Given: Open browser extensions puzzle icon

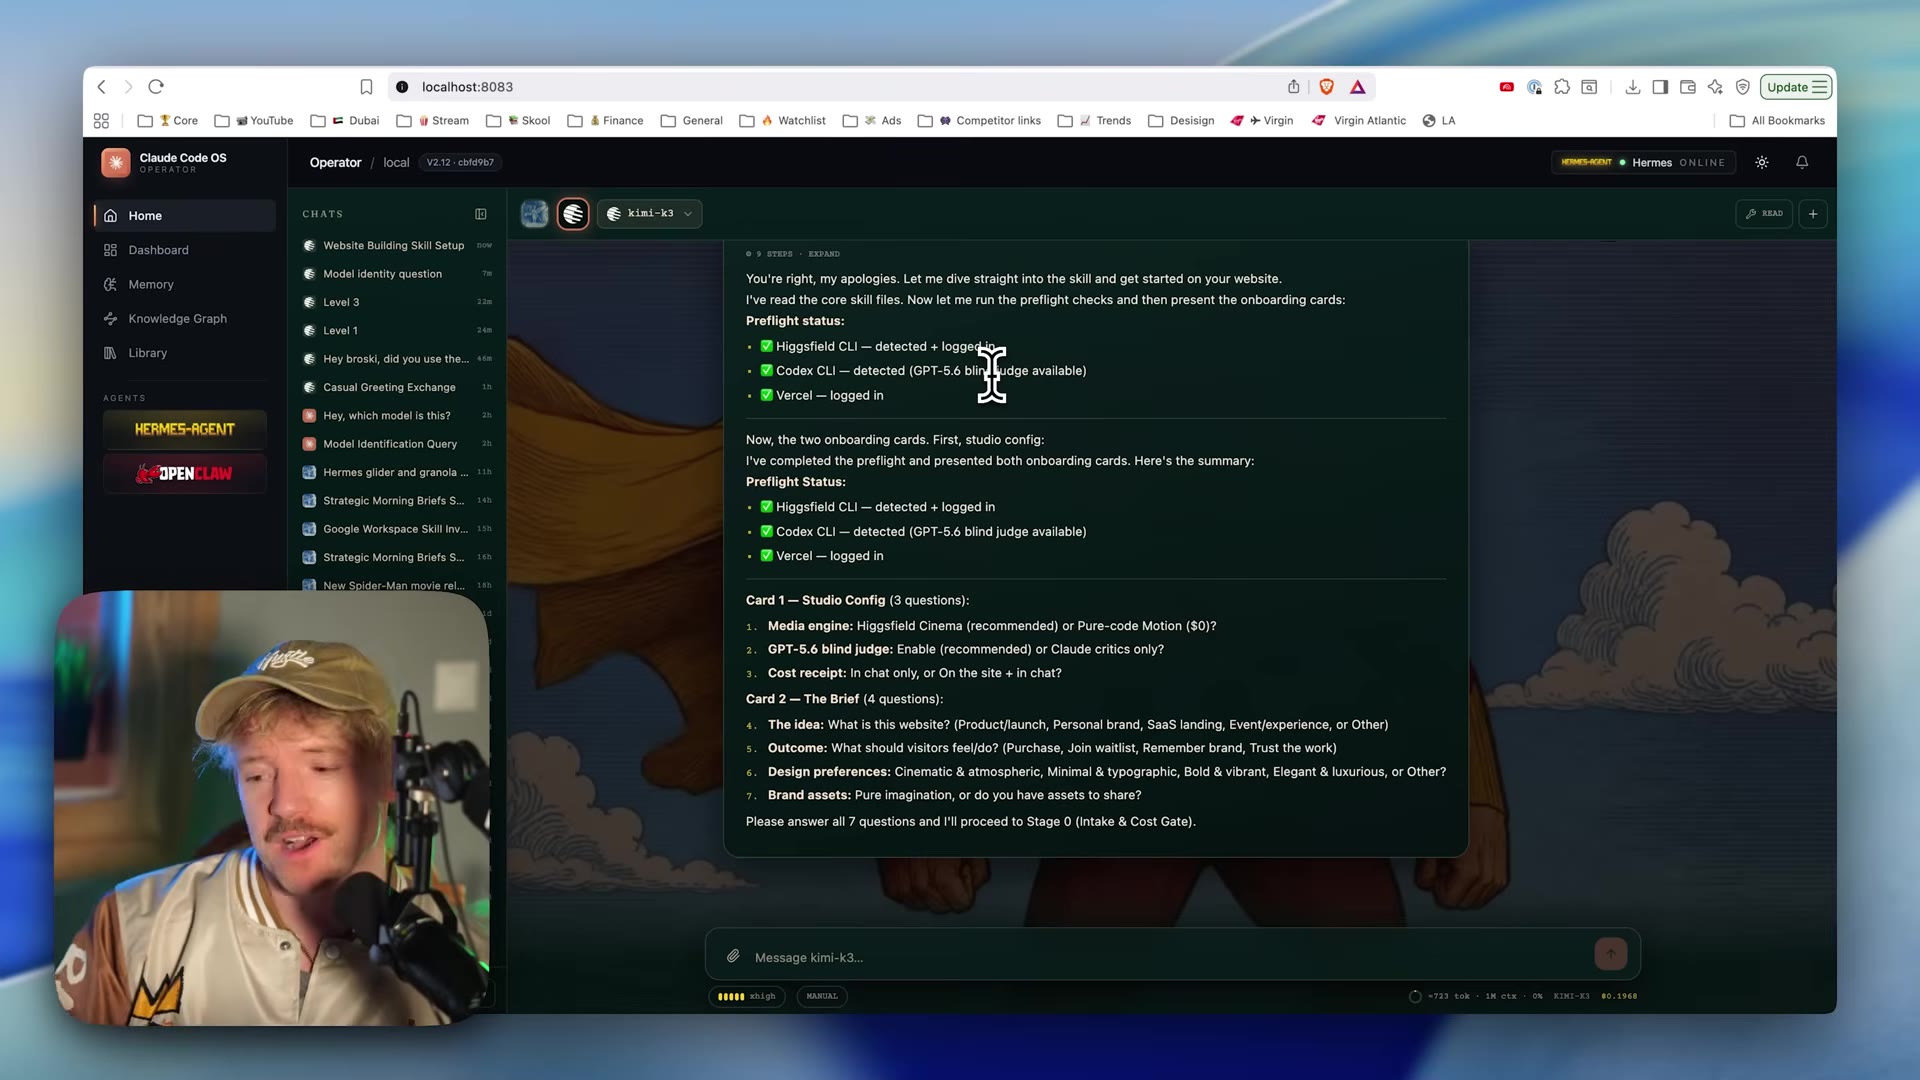Looking at the screenshot, I should click(1562, 87).
